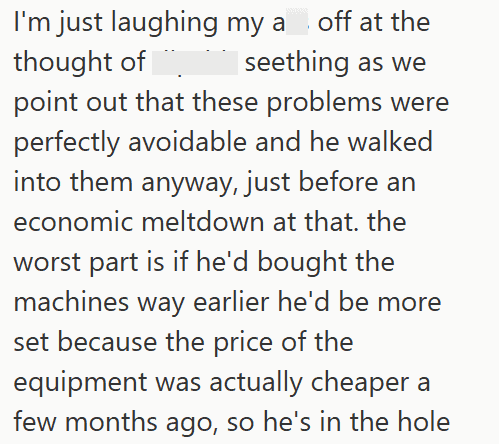Click the word "economic"
This screenshot has width=499, height=444.
(73, 222)
